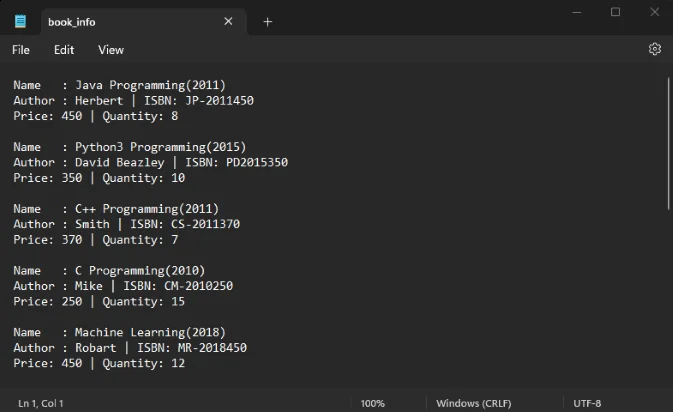Click the vertical scrollbar thumb
The image size is (673, 412).
[x=669, y=144]
